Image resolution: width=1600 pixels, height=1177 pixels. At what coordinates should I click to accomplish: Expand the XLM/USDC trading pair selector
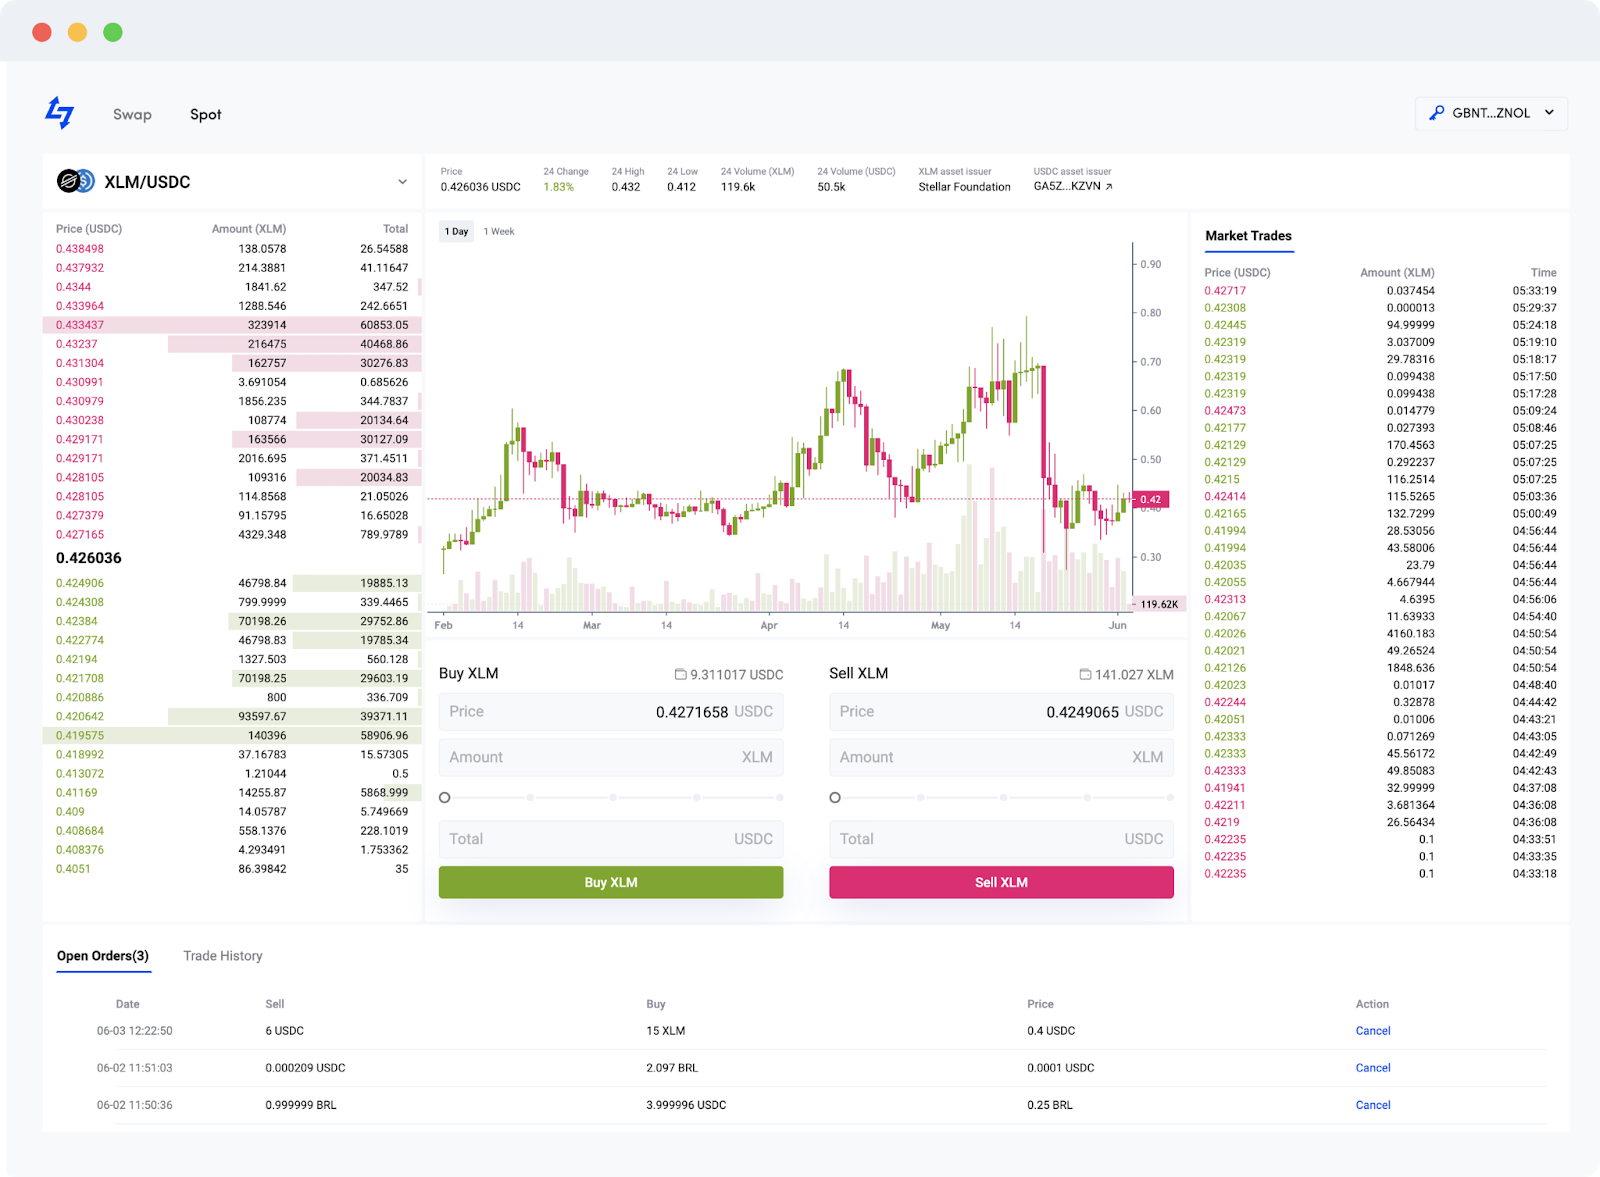[402, 182]
